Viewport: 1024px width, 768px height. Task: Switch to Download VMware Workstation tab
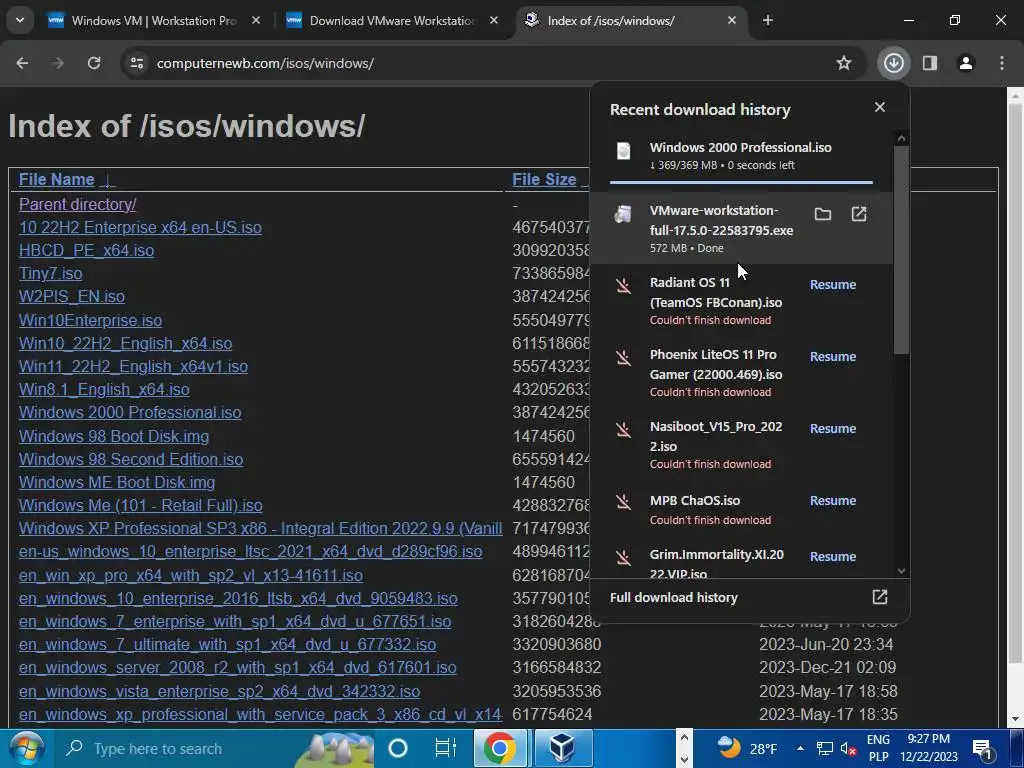coord(392,20)
